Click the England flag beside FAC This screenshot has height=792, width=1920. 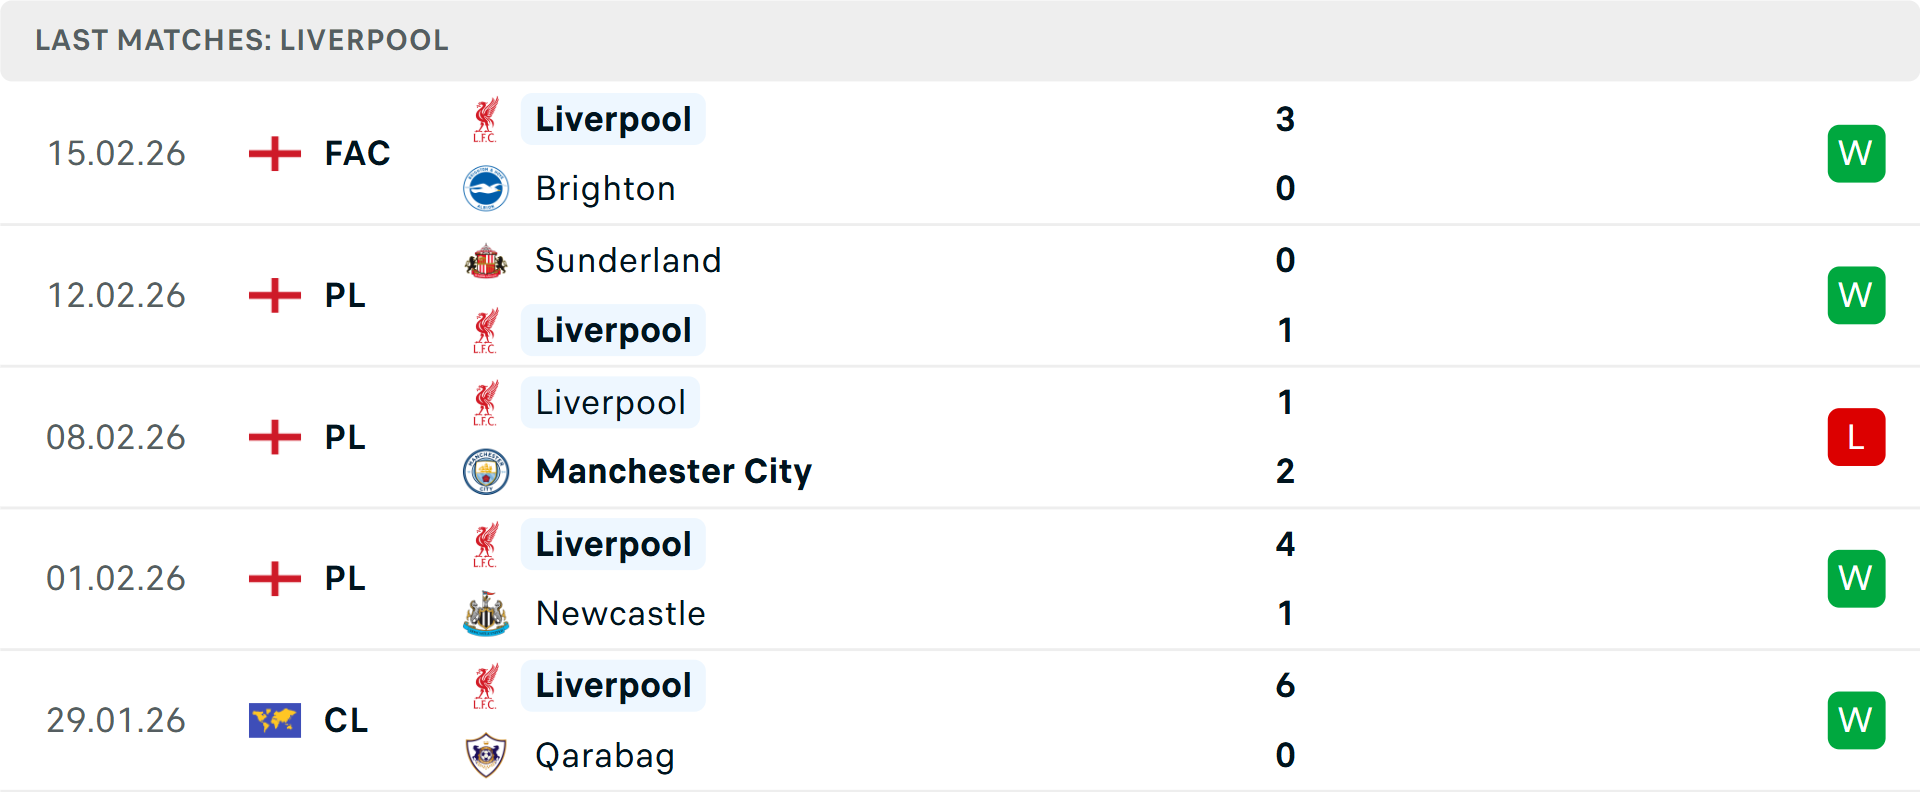273,153
